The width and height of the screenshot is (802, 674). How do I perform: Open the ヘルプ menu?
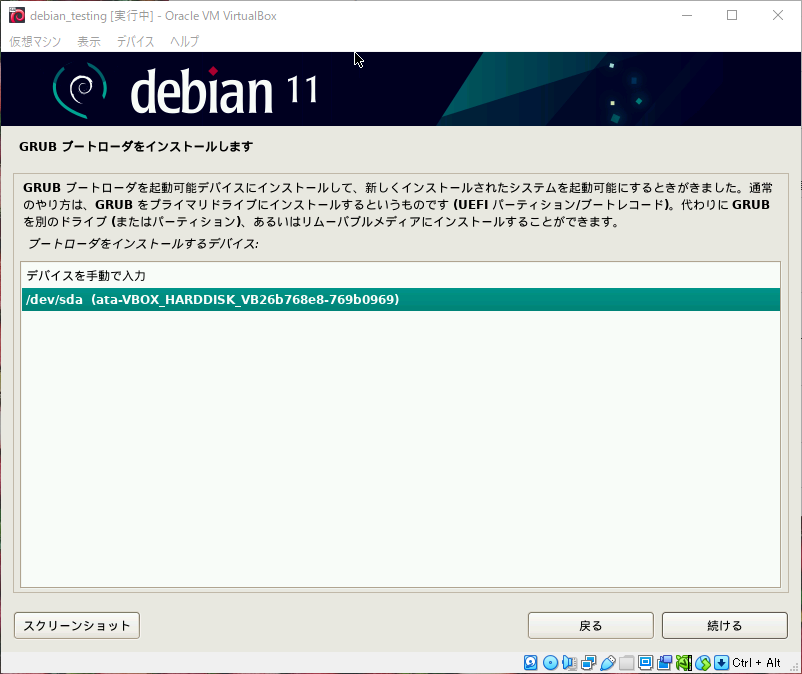185,41
